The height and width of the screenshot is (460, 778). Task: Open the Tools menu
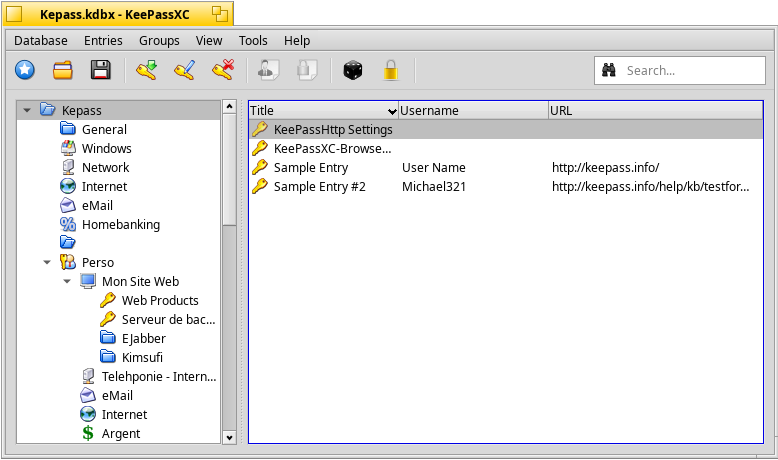coord(253,41)
